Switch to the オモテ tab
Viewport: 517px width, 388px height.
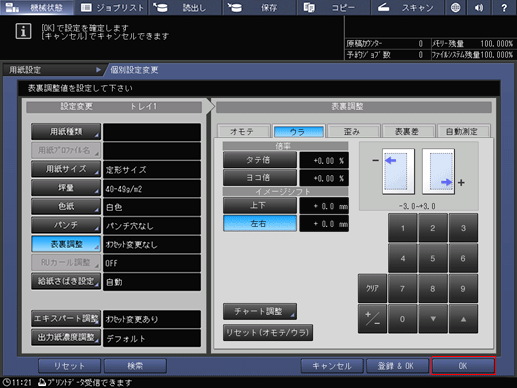tap(243, 131)
